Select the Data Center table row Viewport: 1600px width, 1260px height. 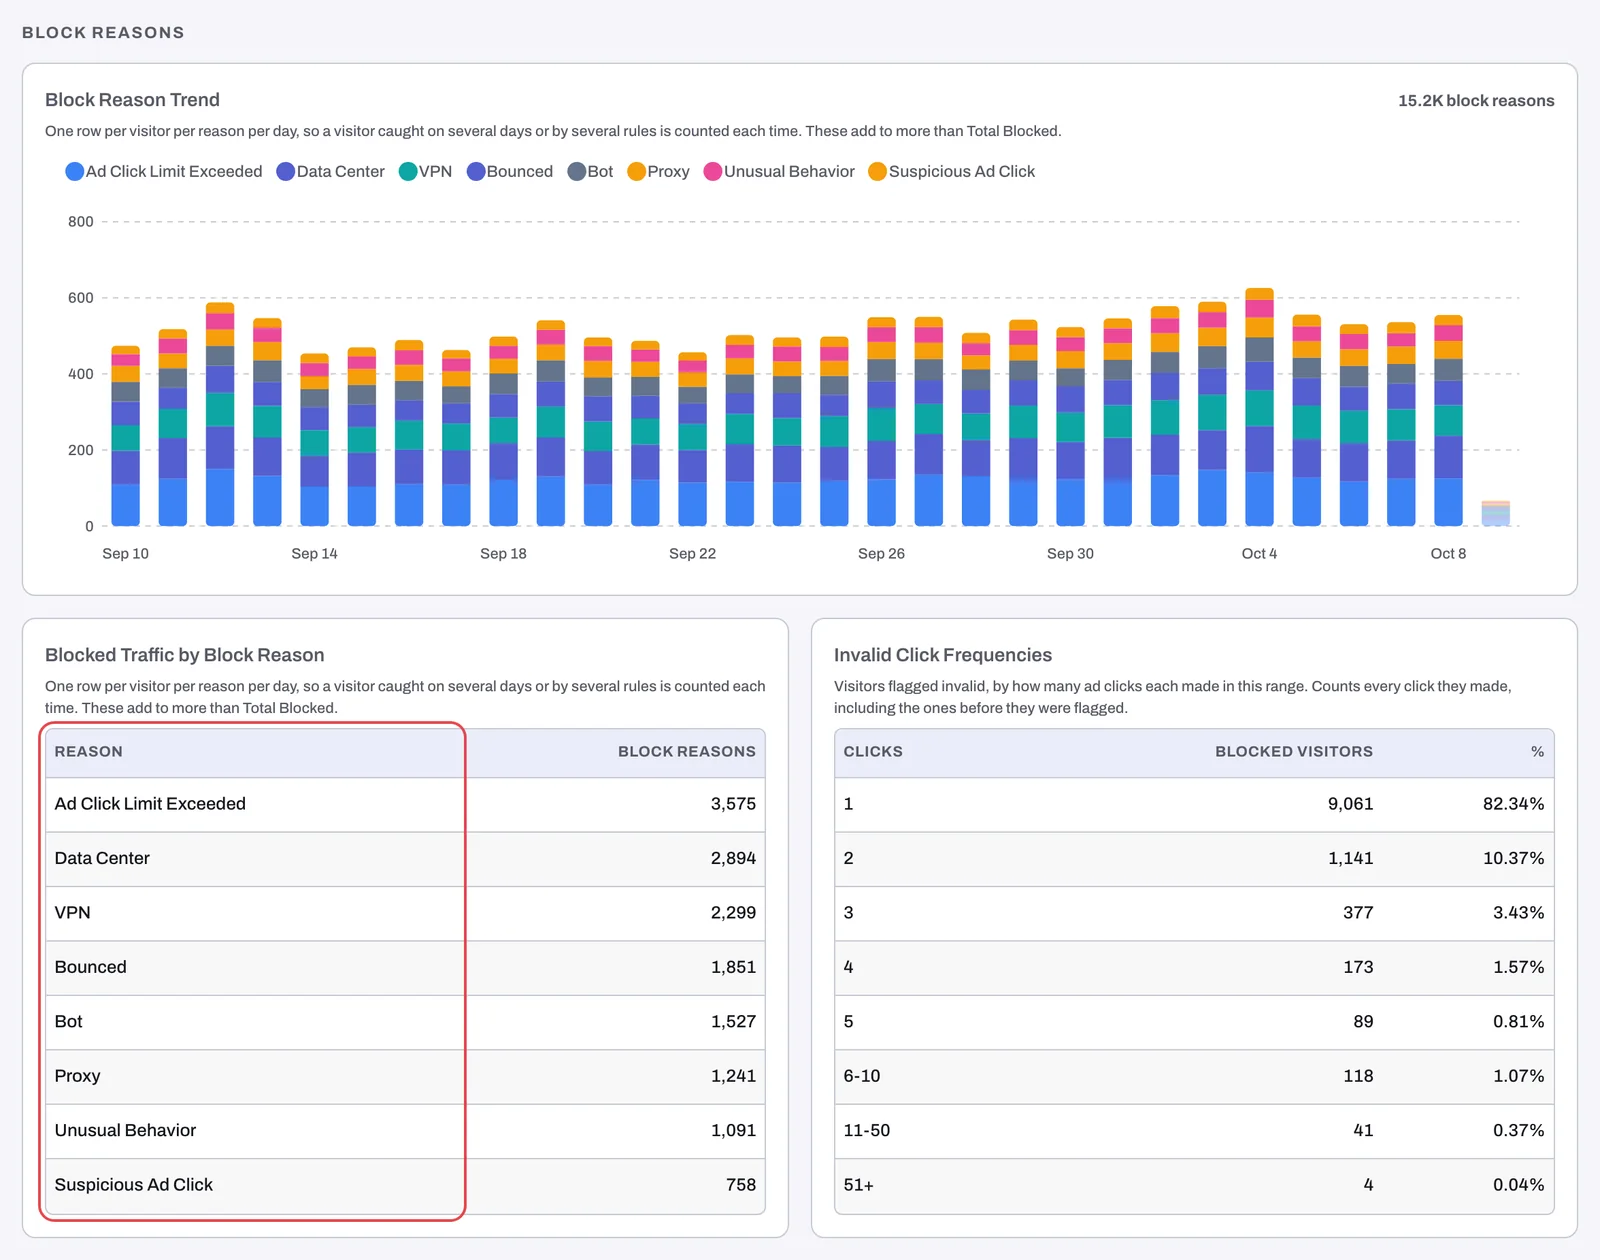coord(405,858)
